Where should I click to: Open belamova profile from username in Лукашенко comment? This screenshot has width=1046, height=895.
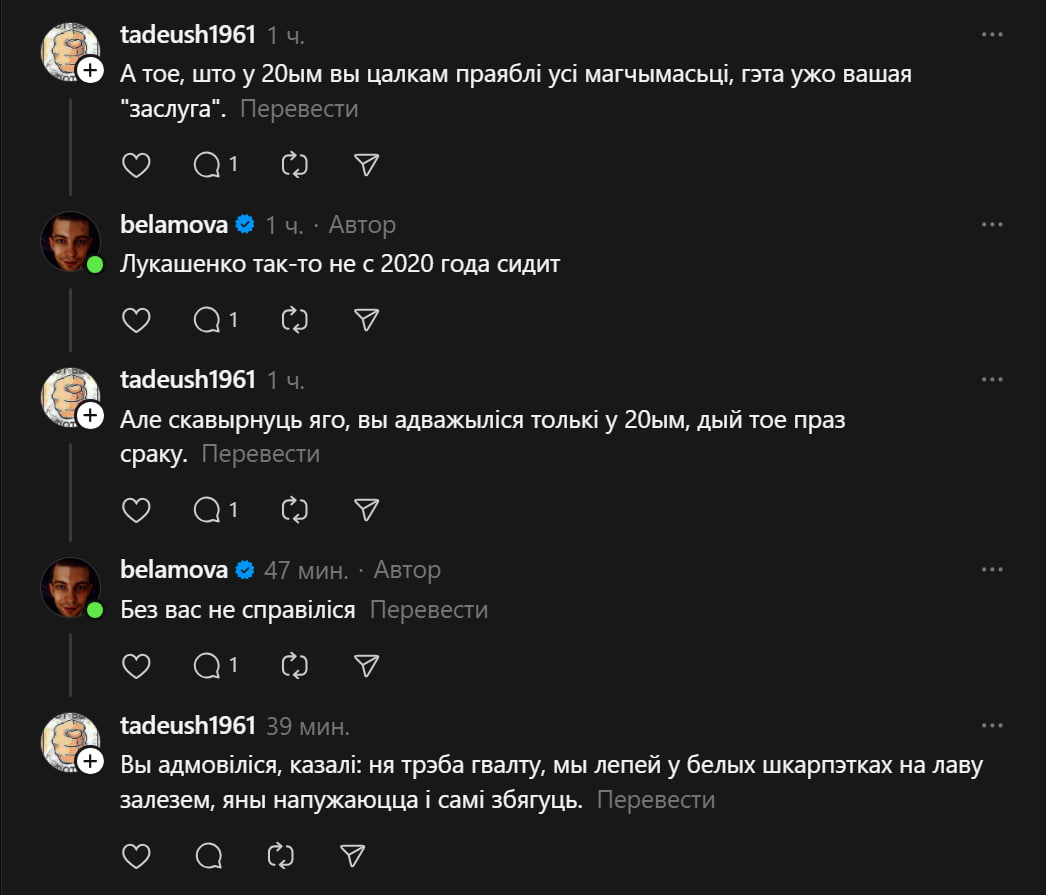pos(174,225)
